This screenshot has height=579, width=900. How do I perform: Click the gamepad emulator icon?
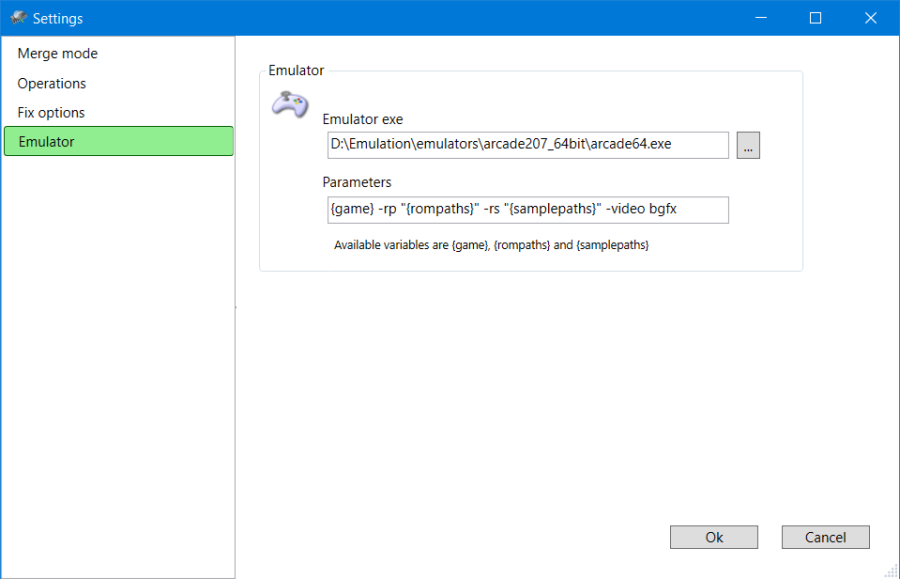coord(290,104)
